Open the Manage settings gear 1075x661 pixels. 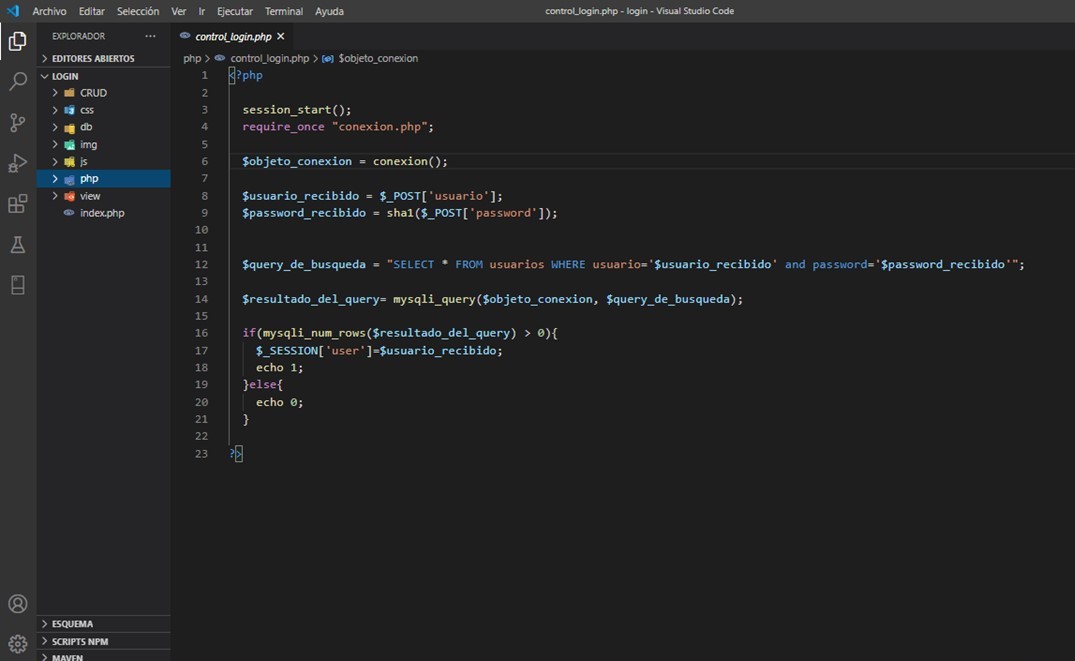pos(17,643)
